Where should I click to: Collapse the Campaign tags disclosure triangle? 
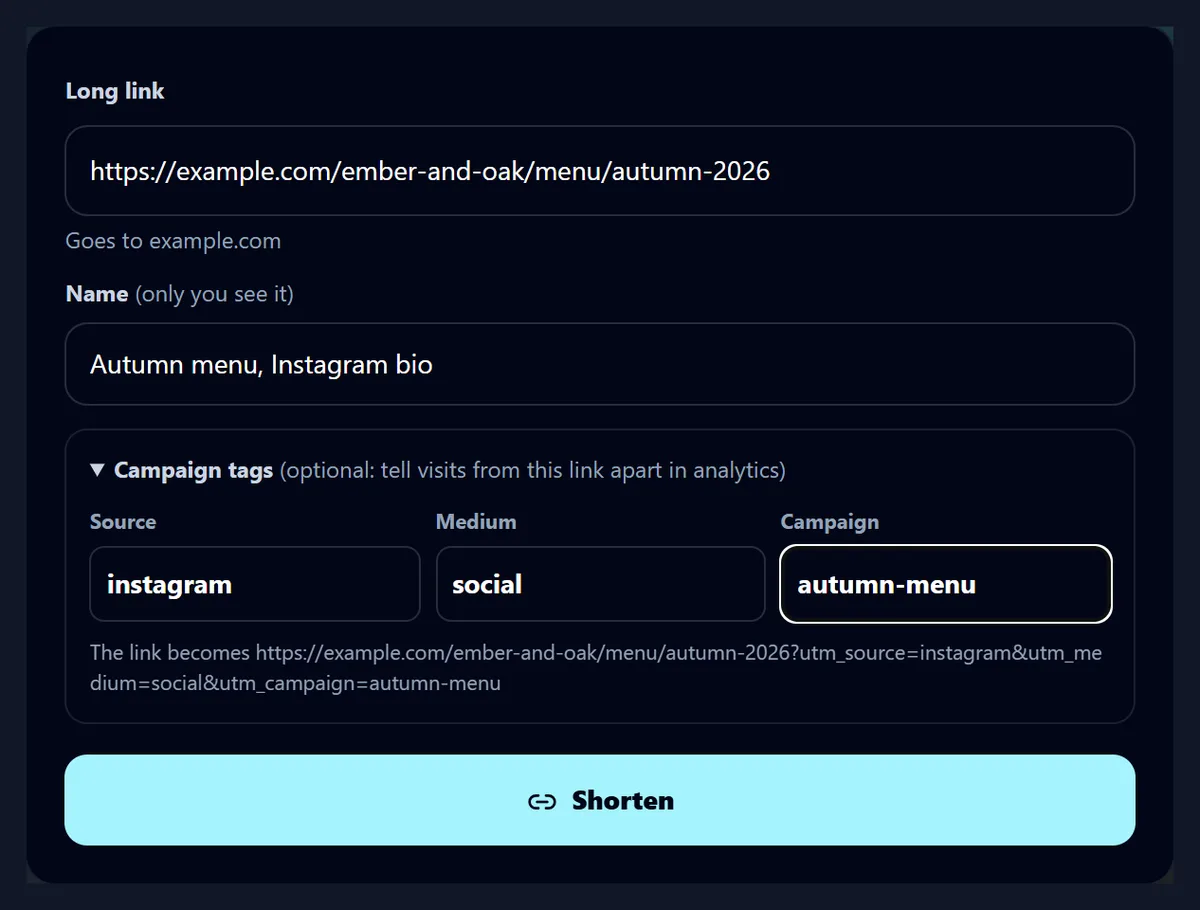pyautogui.click(x=97, y=470)
